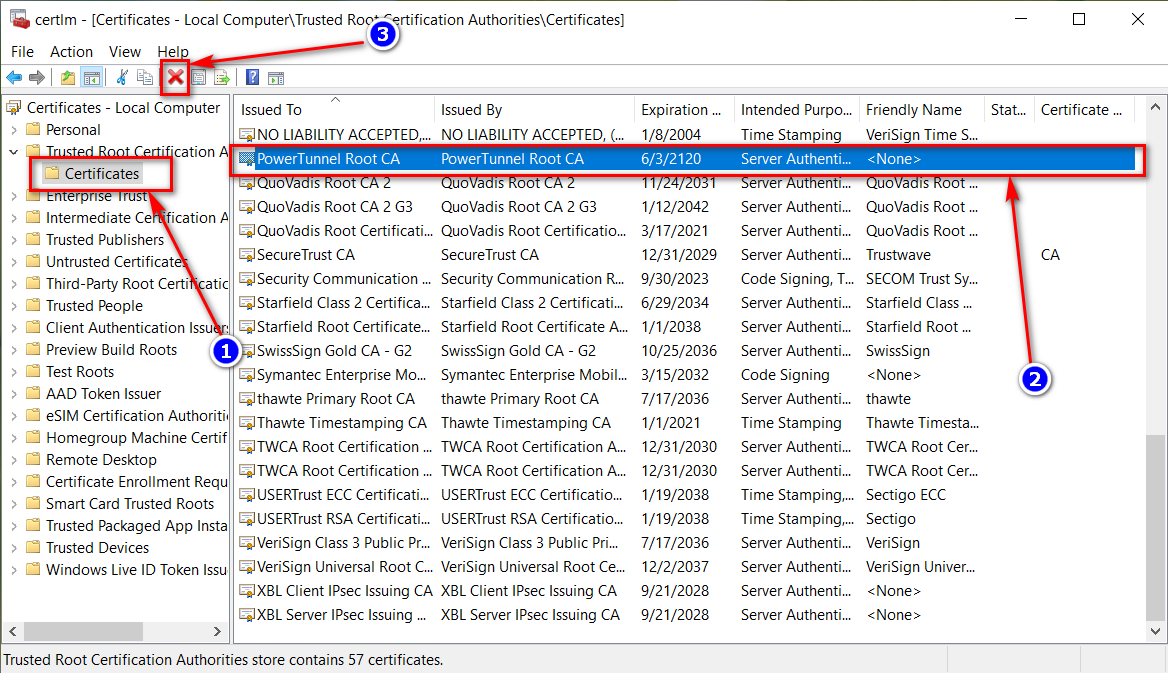Screen dimensions: 1168x673
Task: Select Trusted Packaged App Installation tree item
Action: (137, 525)
